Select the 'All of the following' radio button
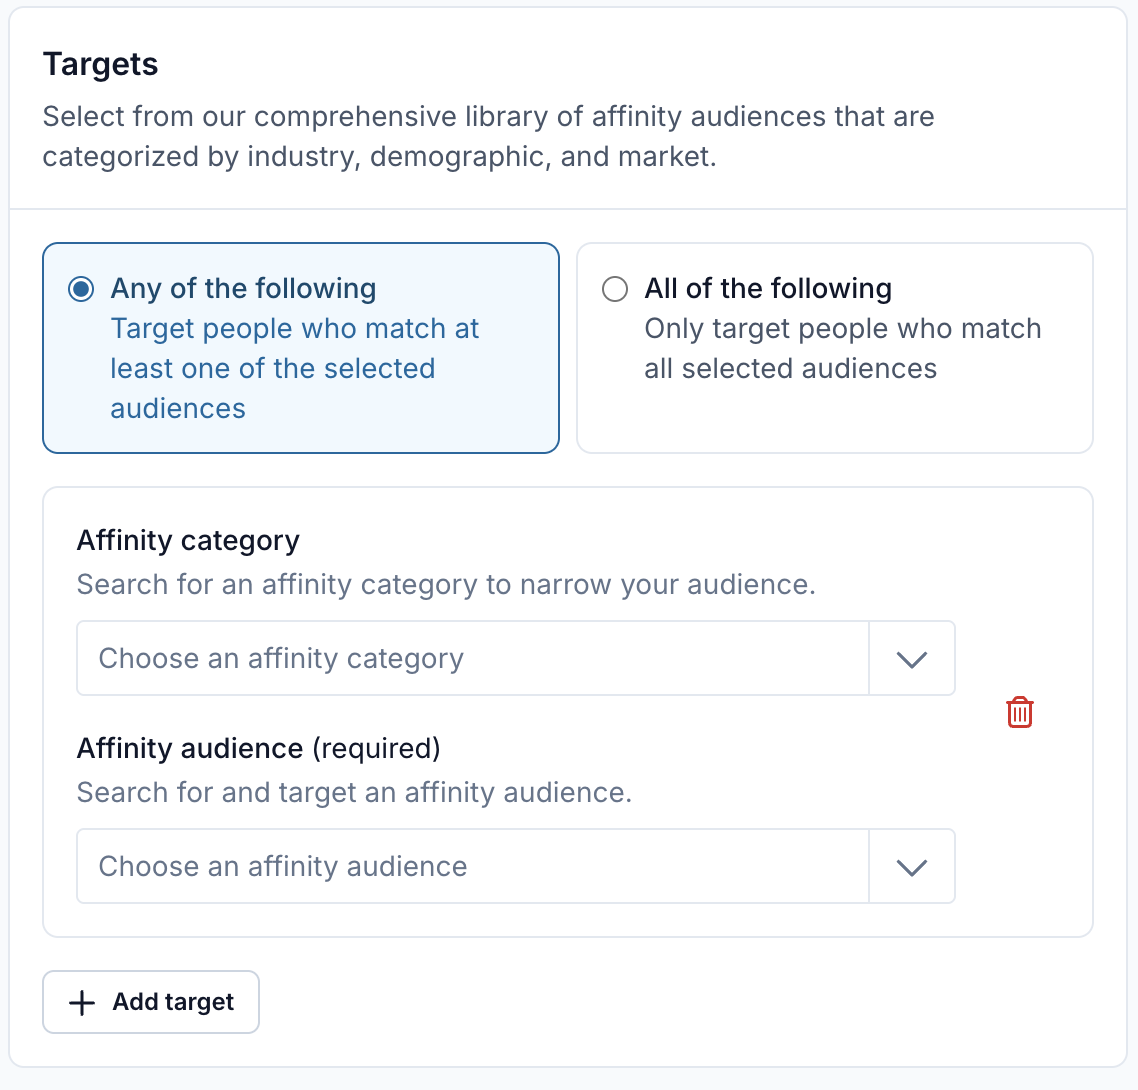Image resolution: width=1138 pixels, height=1090 pixels. tap(615, 289)
